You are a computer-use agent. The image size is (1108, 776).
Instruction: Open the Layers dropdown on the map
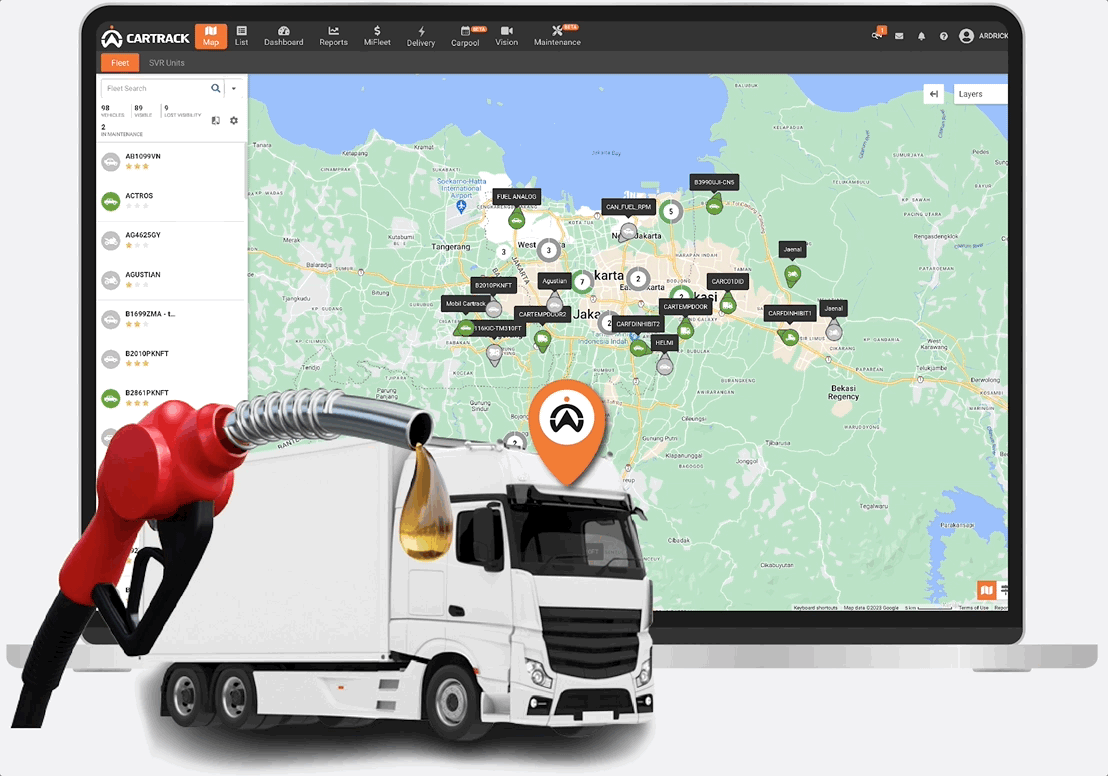pos(980,94)
